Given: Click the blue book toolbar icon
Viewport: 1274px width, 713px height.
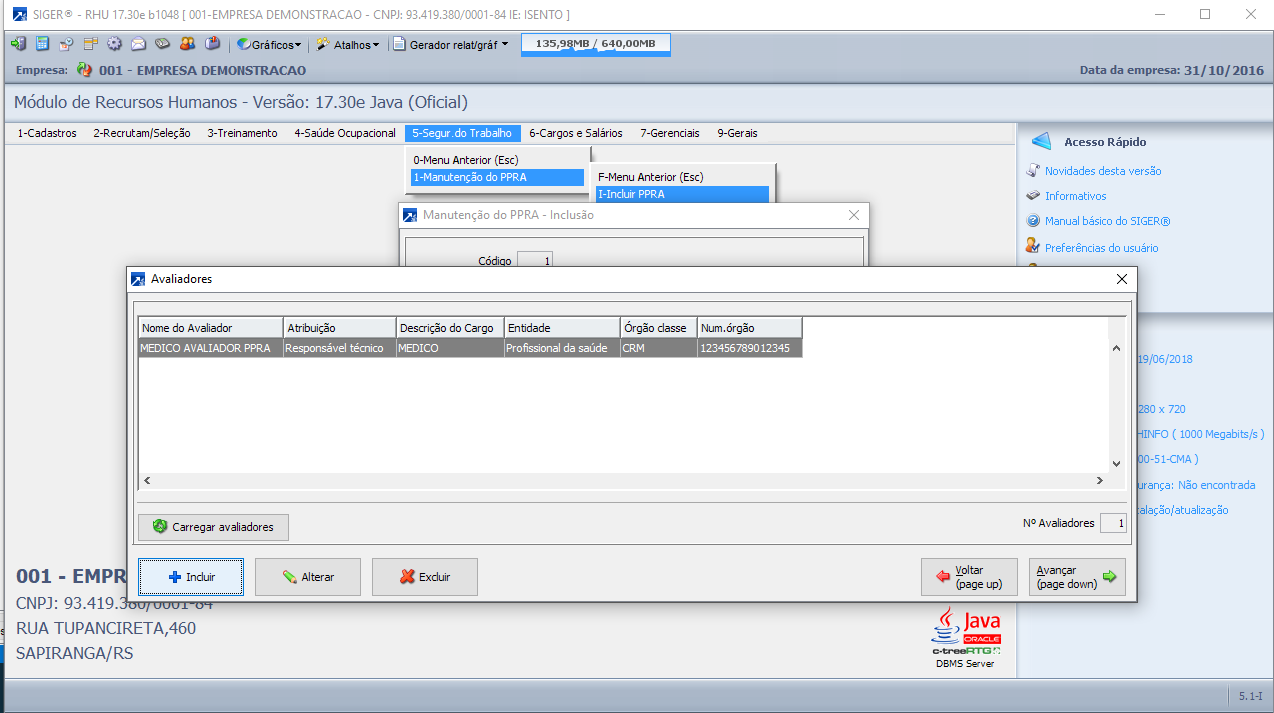Looking at the screenshot, I should [212, 44].
